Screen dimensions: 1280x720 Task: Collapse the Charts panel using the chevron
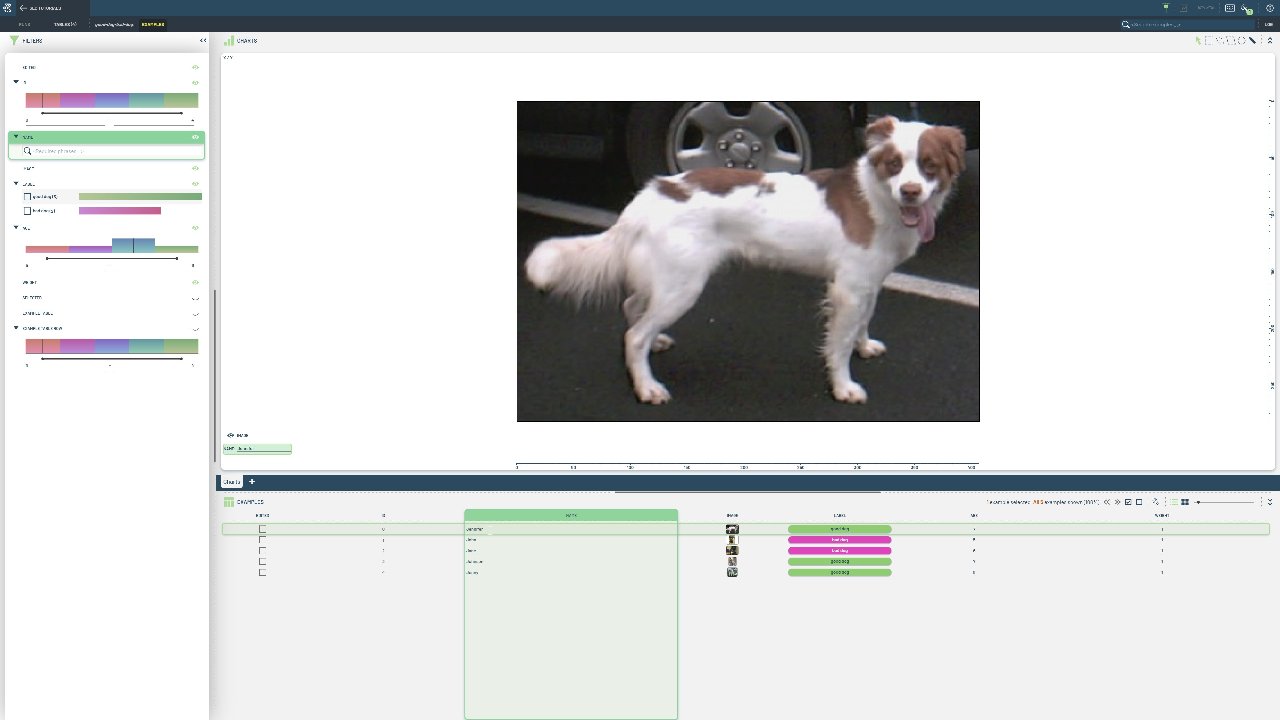pyautogui.click(x=1270, y=41)
